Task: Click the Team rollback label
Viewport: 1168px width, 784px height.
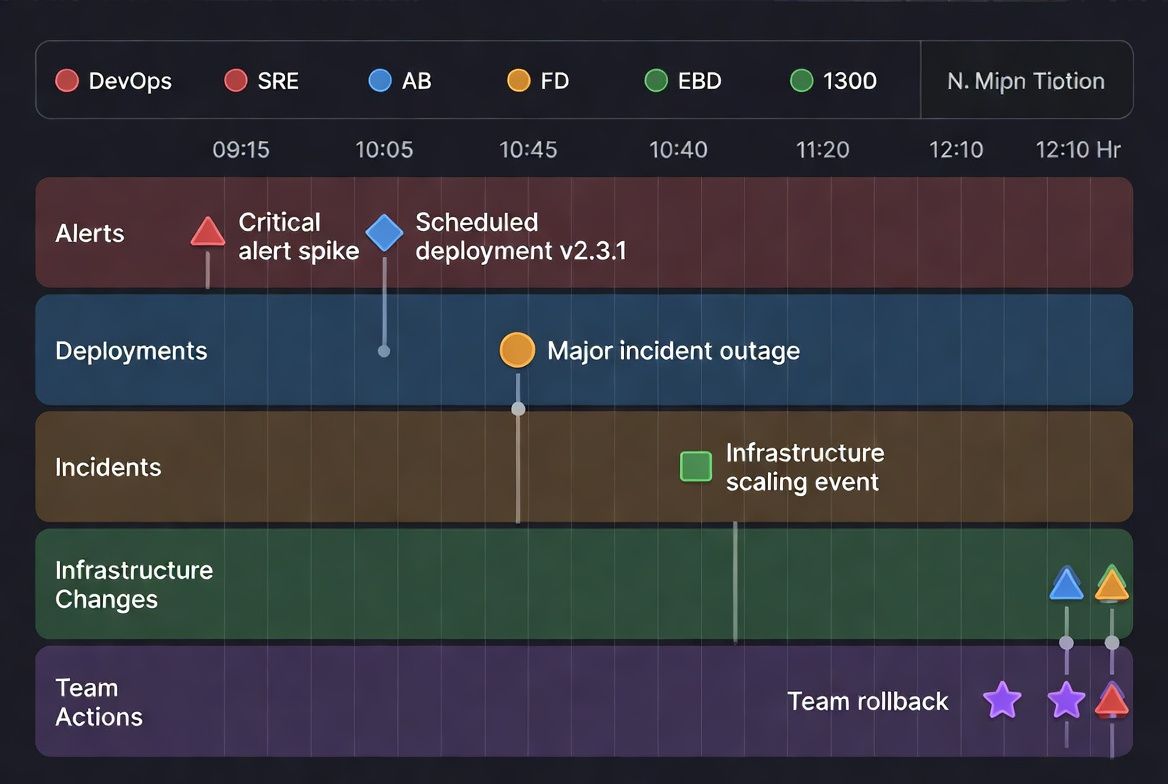Action: coord(868,701)
